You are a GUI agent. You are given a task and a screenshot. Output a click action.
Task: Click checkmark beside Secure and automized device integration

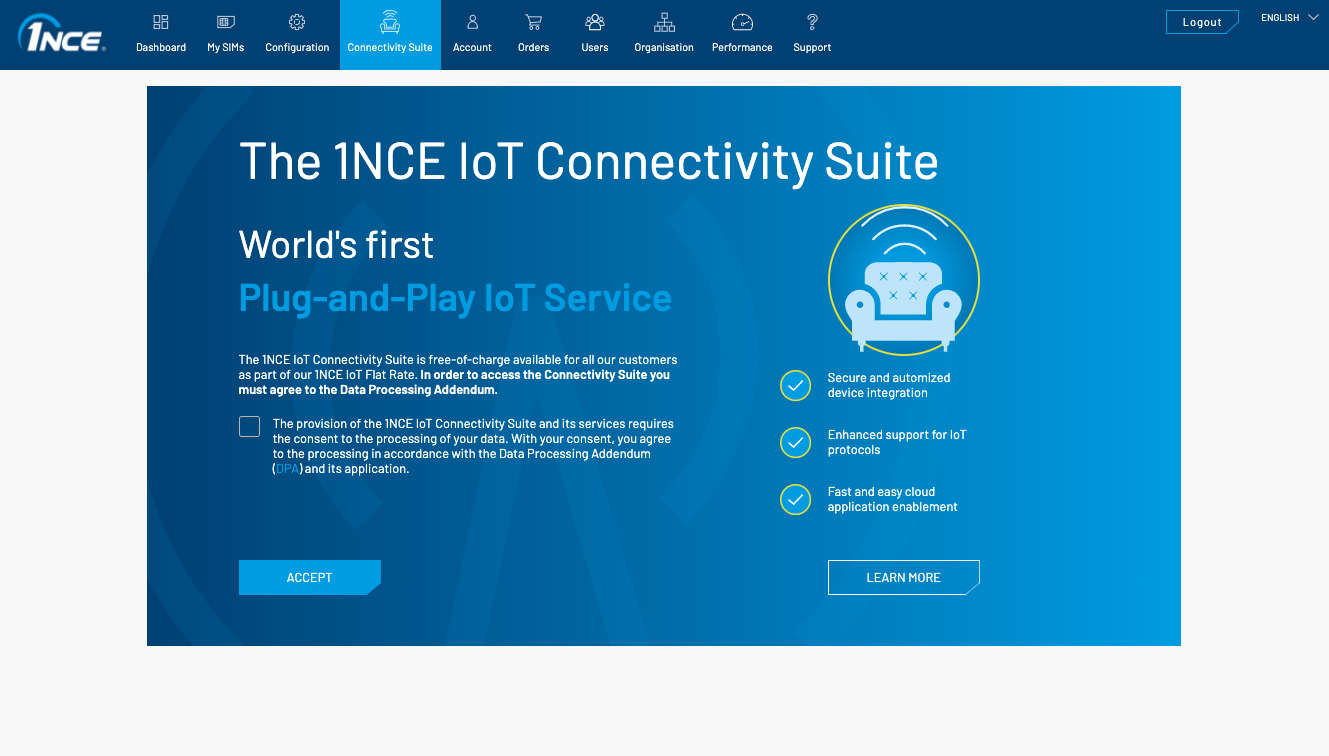[x=795, y=385]
